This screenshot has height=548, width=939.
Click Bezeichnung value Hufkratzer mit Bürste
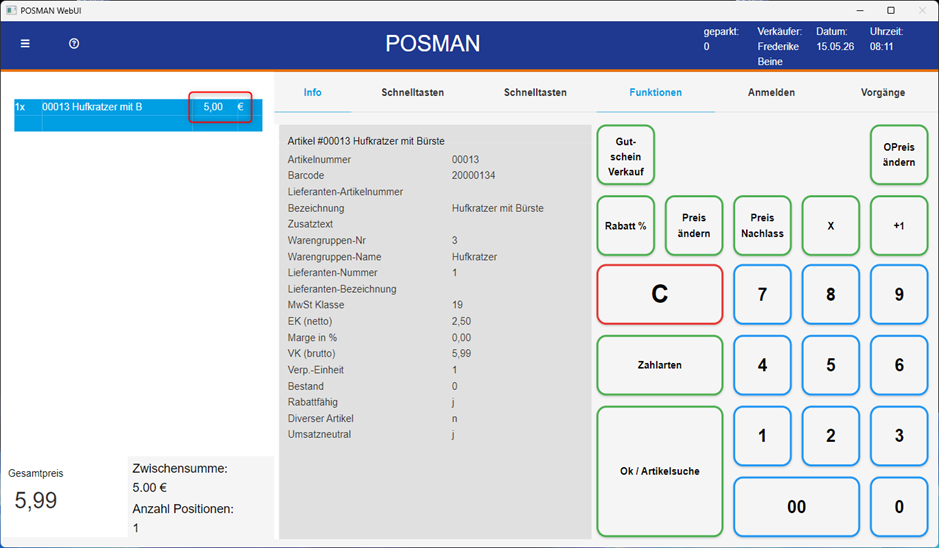(498, 208)
